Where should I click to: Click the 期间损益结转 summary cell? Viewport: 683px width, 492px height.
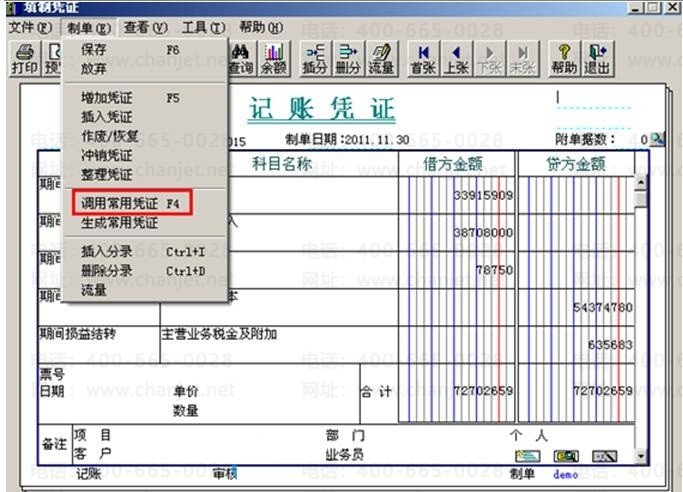(99, 345)
